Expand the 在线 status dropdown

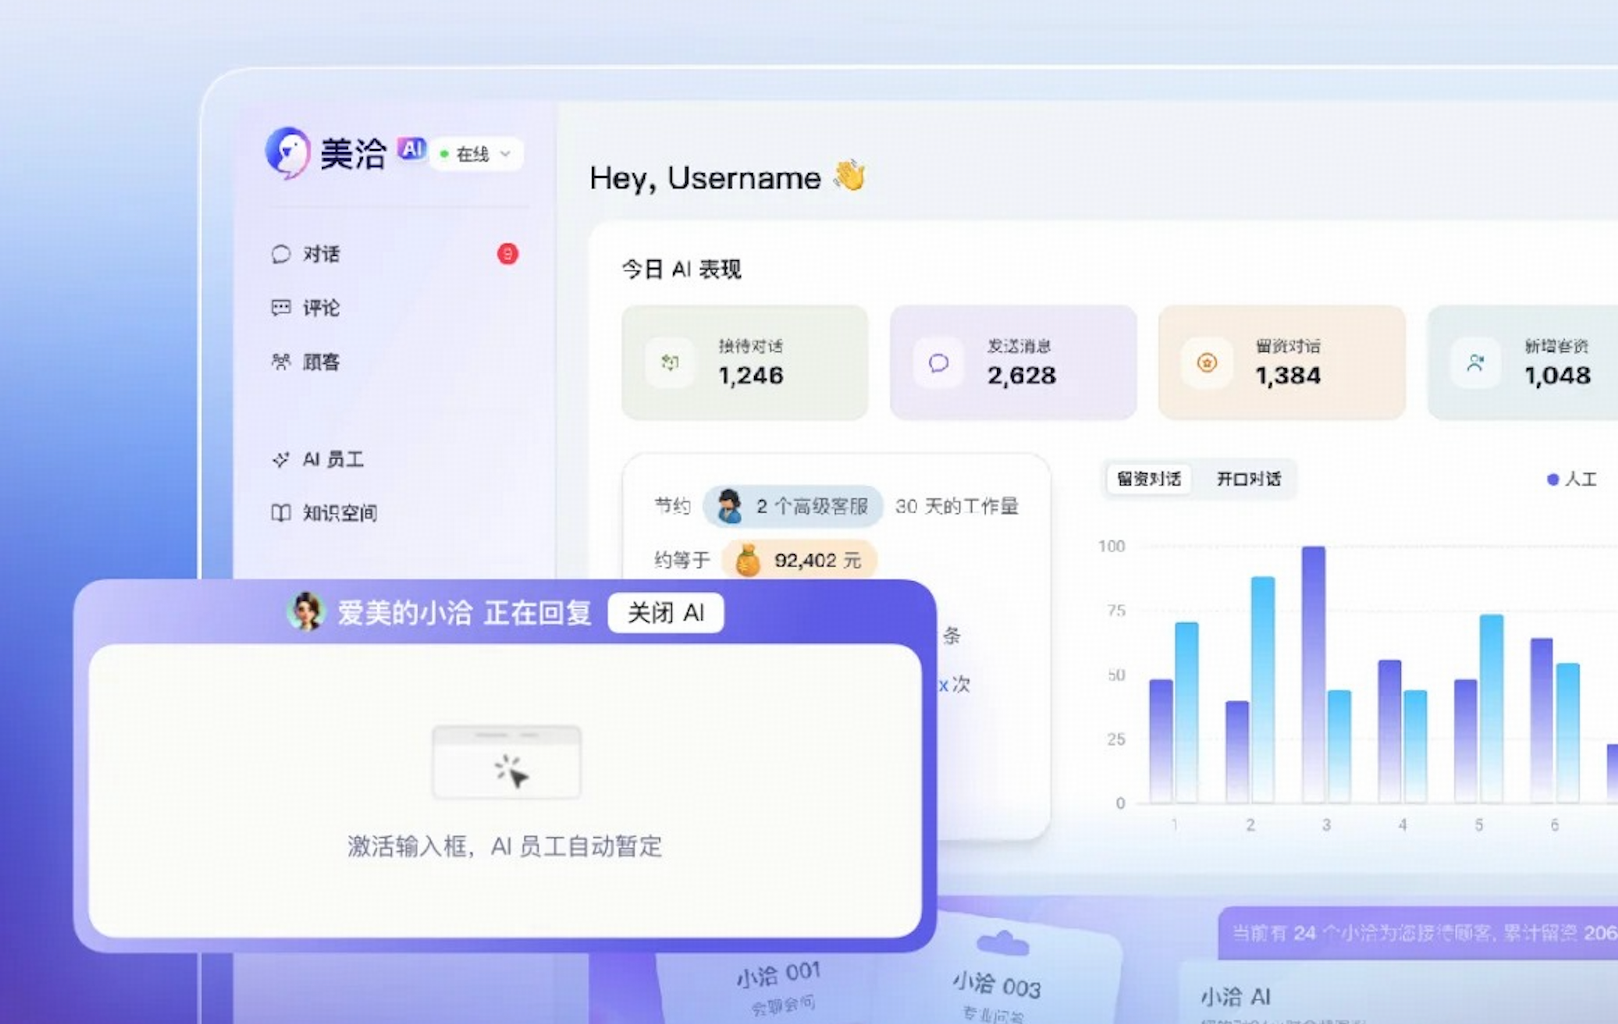click(x=477, y=154)
